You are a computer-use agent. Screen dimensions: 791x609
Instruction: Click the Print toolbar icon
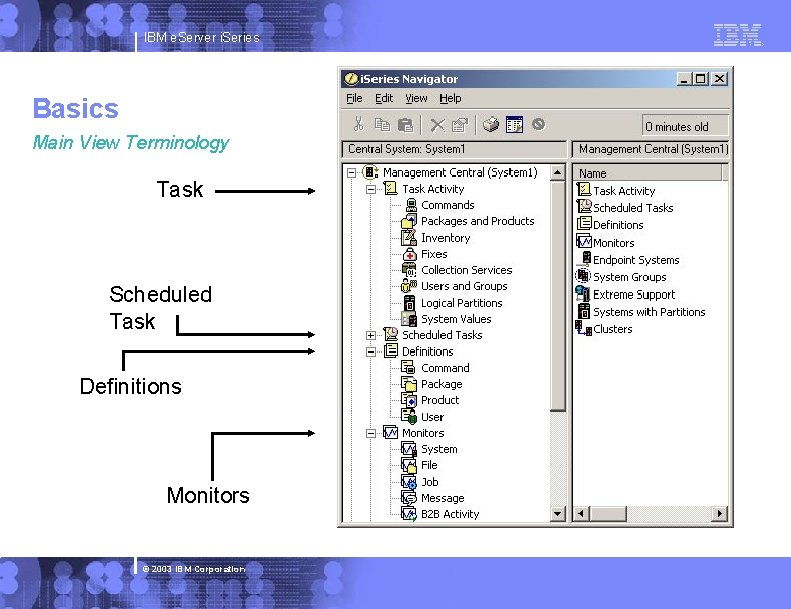tap(491, 124)
